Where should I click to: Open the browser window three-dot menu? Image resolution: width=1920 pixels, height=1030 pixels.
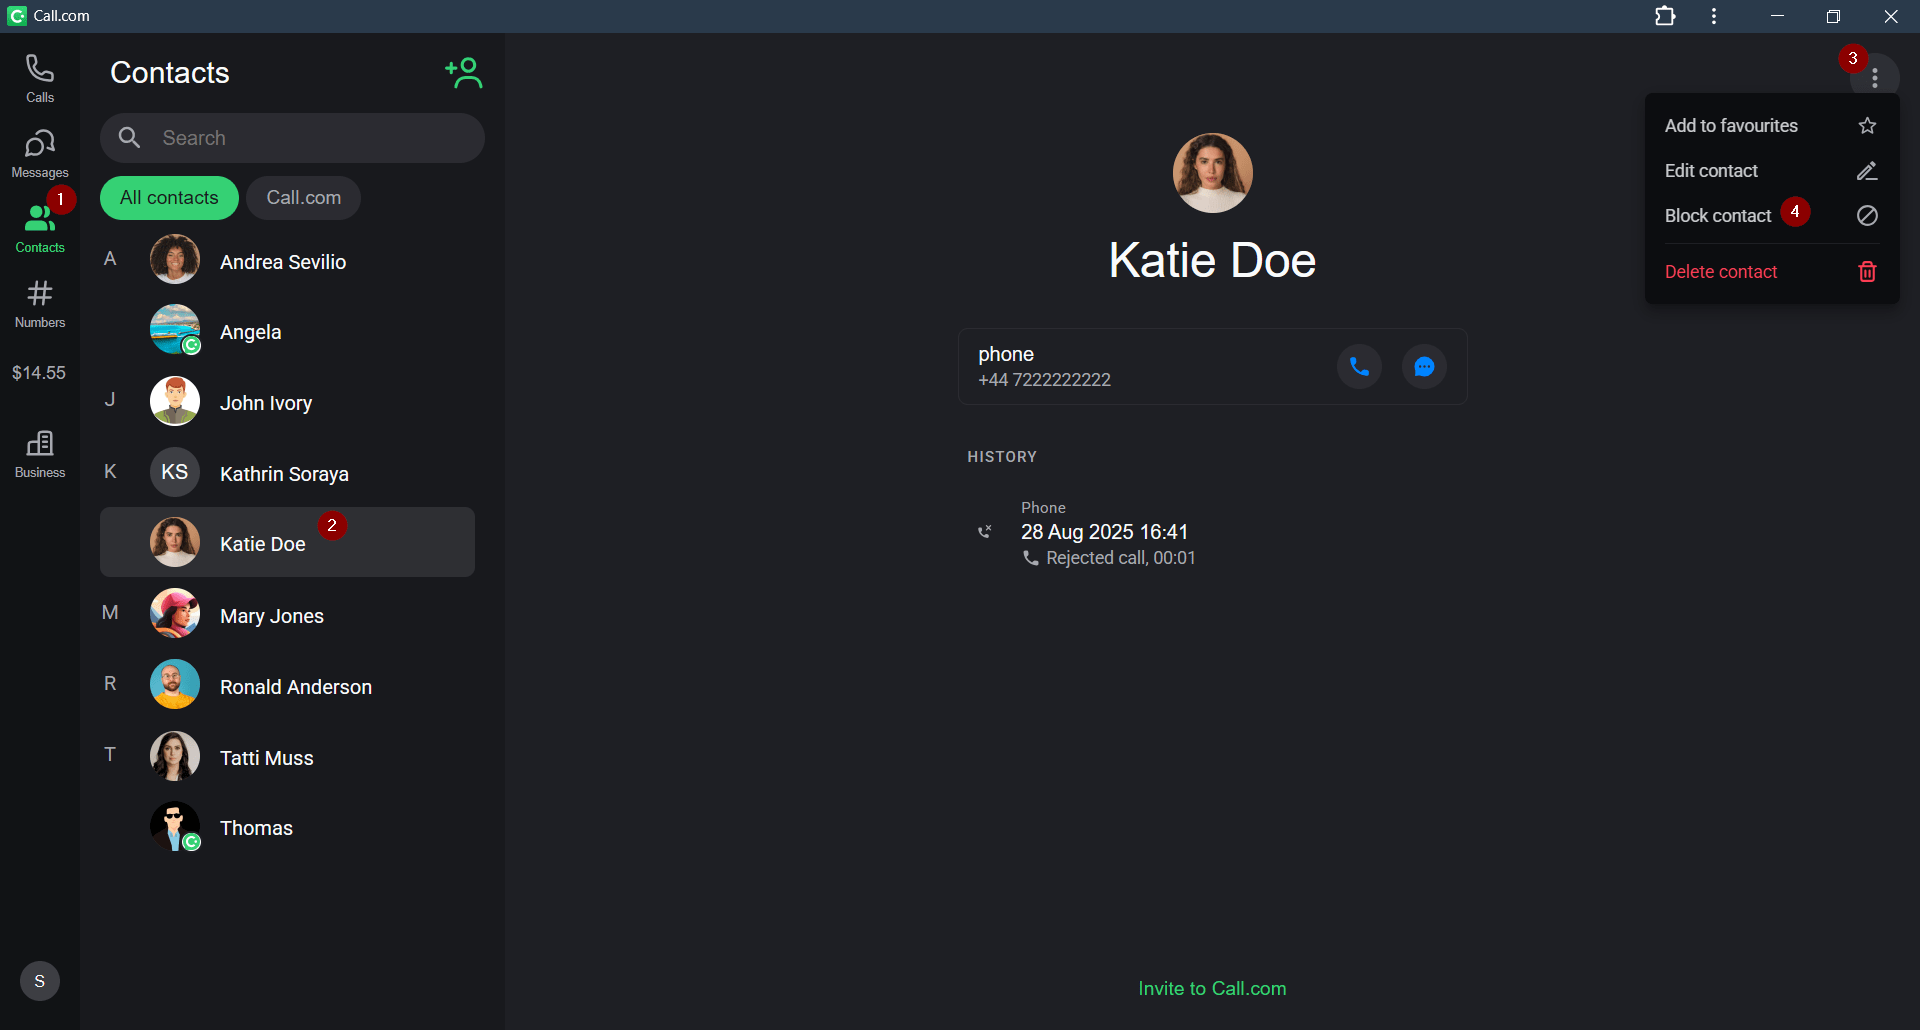(x=1714, y=16)
